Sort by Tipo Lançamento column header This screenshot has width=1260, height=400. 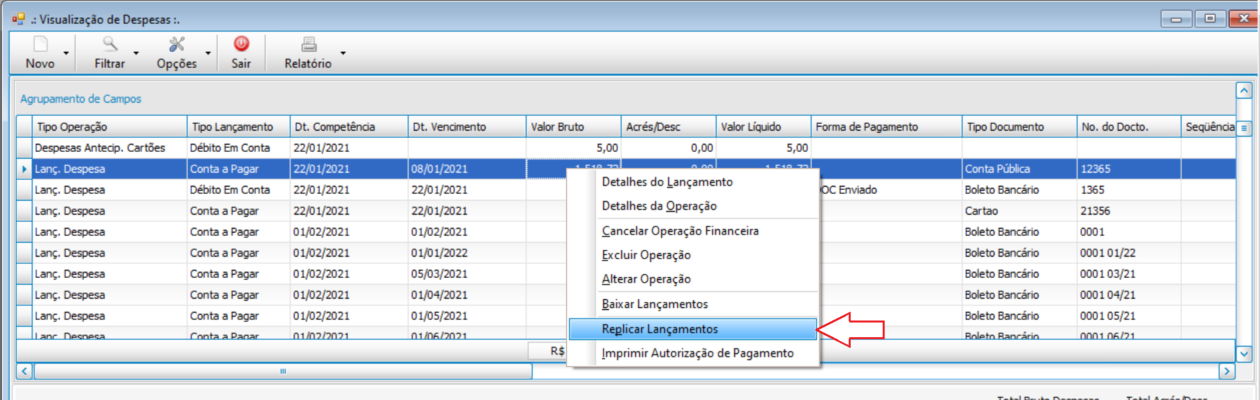[238, 127]
